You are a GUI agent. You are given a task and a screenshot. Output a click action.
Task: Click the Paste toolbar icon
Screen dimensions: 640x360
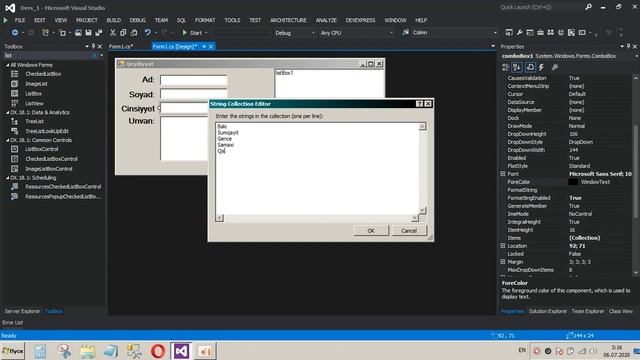coord(133,33)
